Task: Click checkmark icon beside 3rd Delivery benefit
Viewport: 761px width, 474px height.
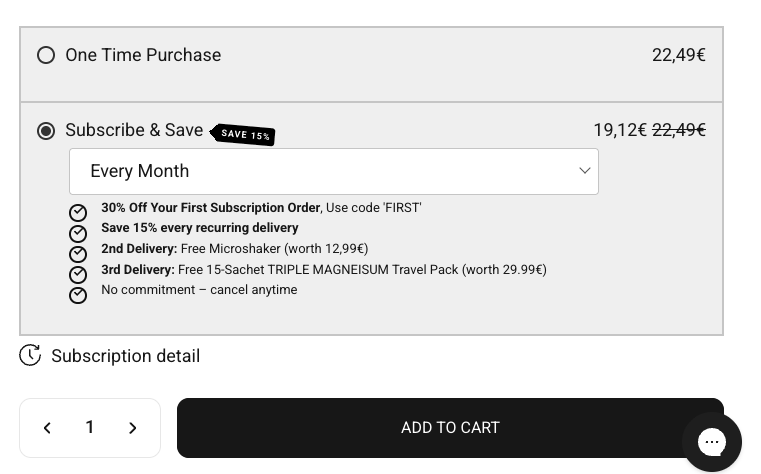Action: point(78,274)
